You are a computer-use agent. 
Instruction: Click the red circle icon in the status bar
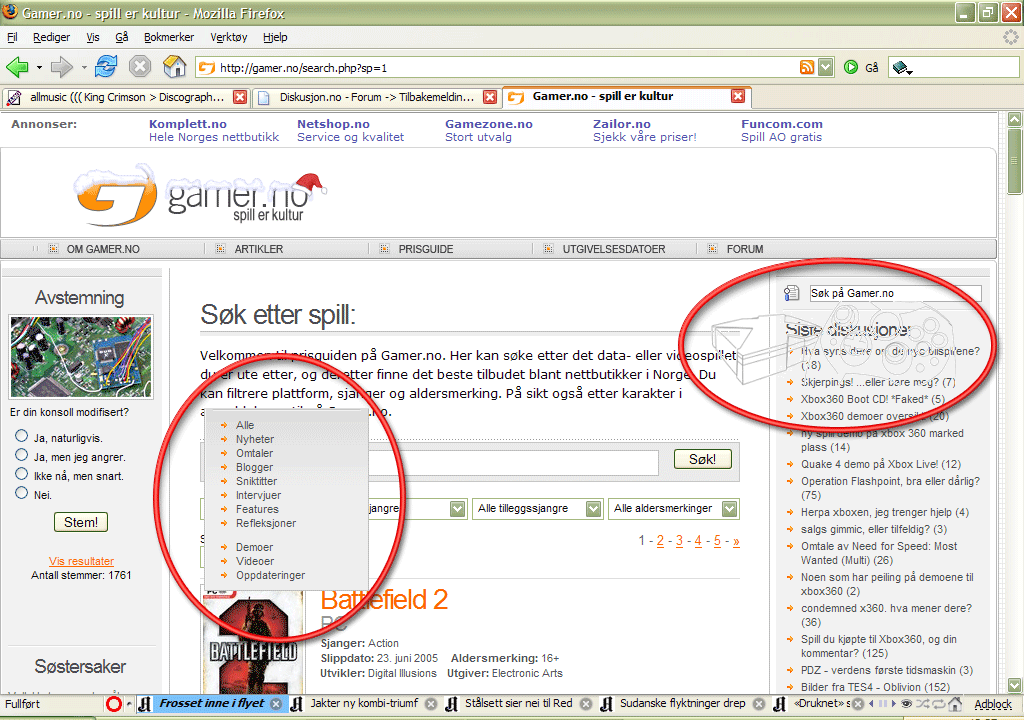click(x=114, y=704)
